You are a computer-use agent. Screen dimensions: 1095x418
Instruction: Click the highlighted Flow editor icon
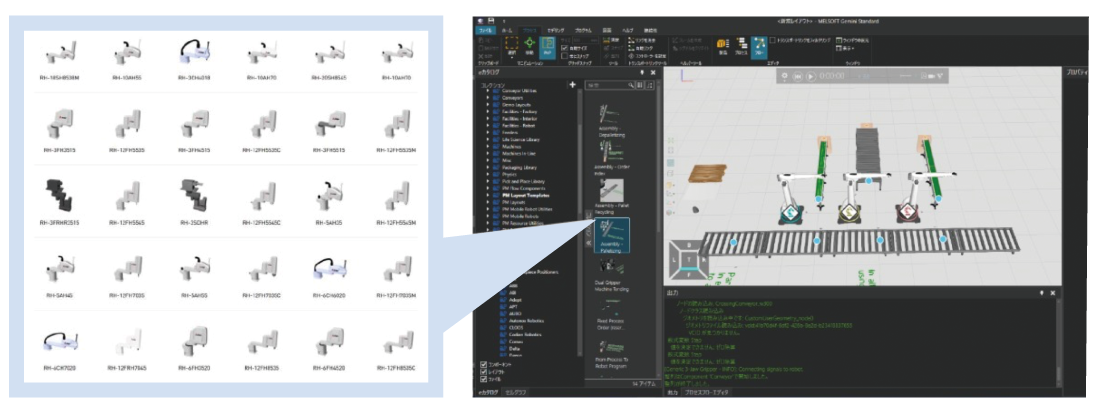(758, 44)
